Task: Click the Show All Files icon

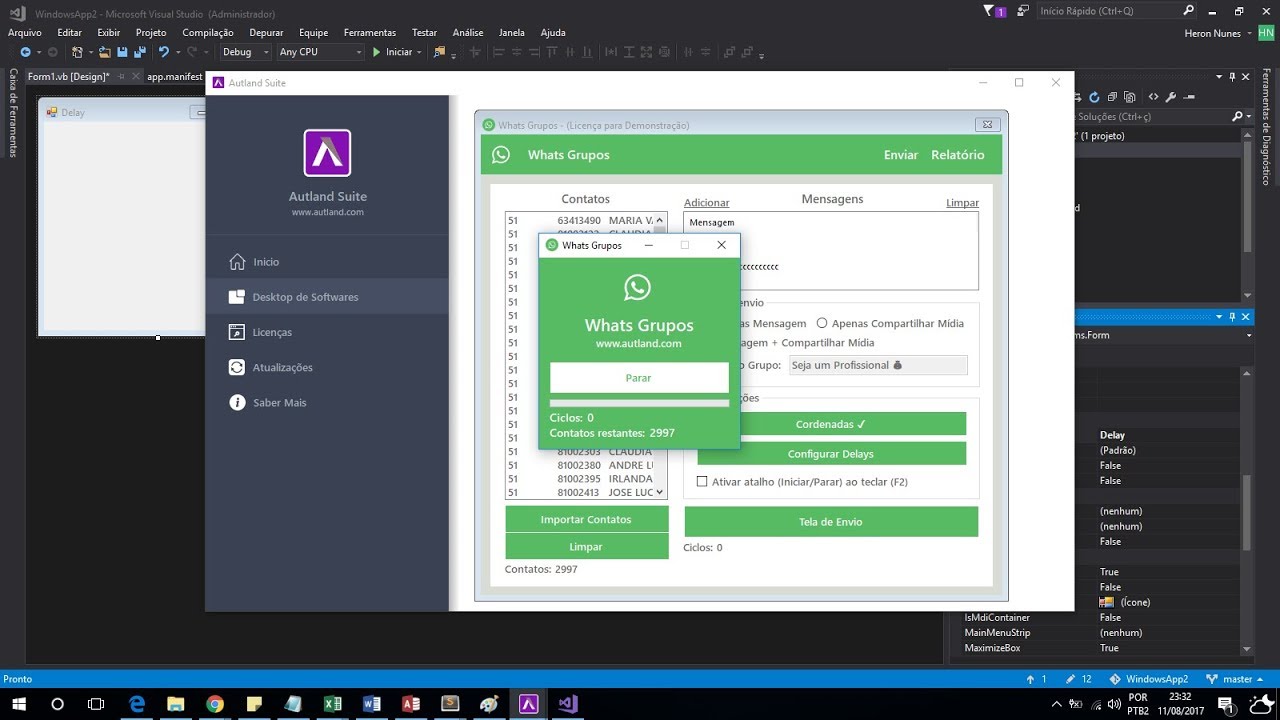Action: (x=1131, y=97)
